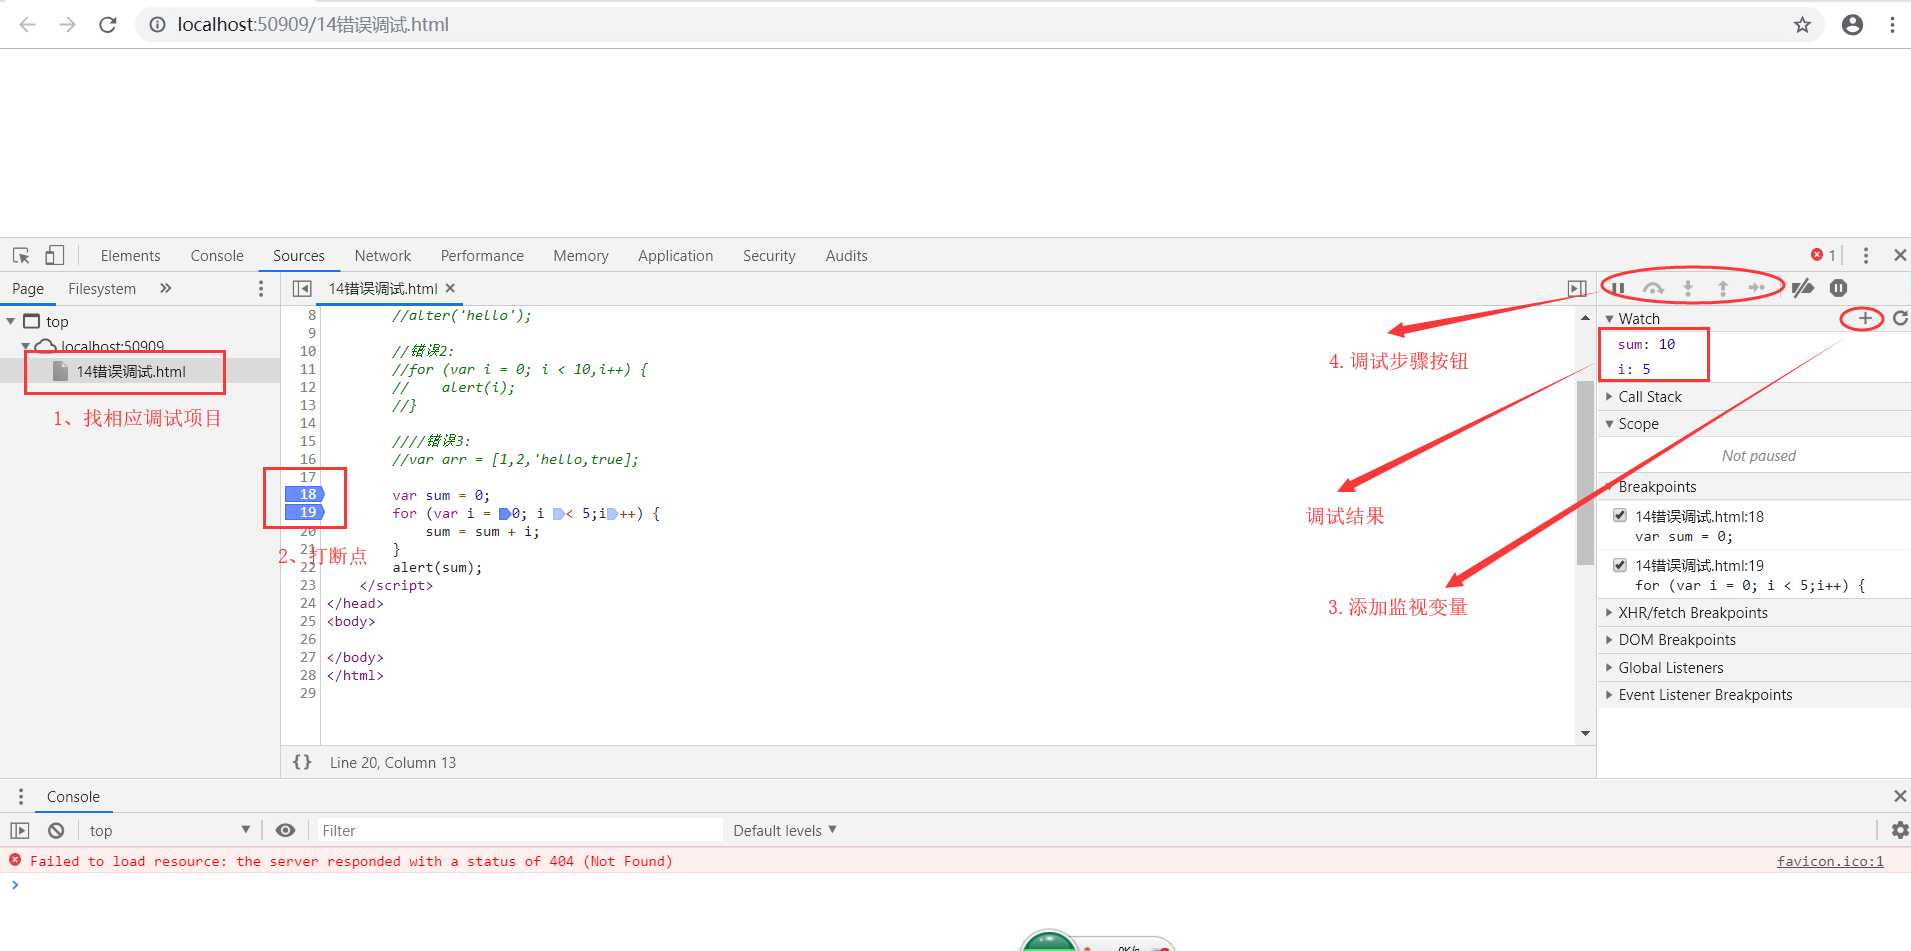Show more navigator tabs chevron
1911x951 pixels.
(166, 288)
